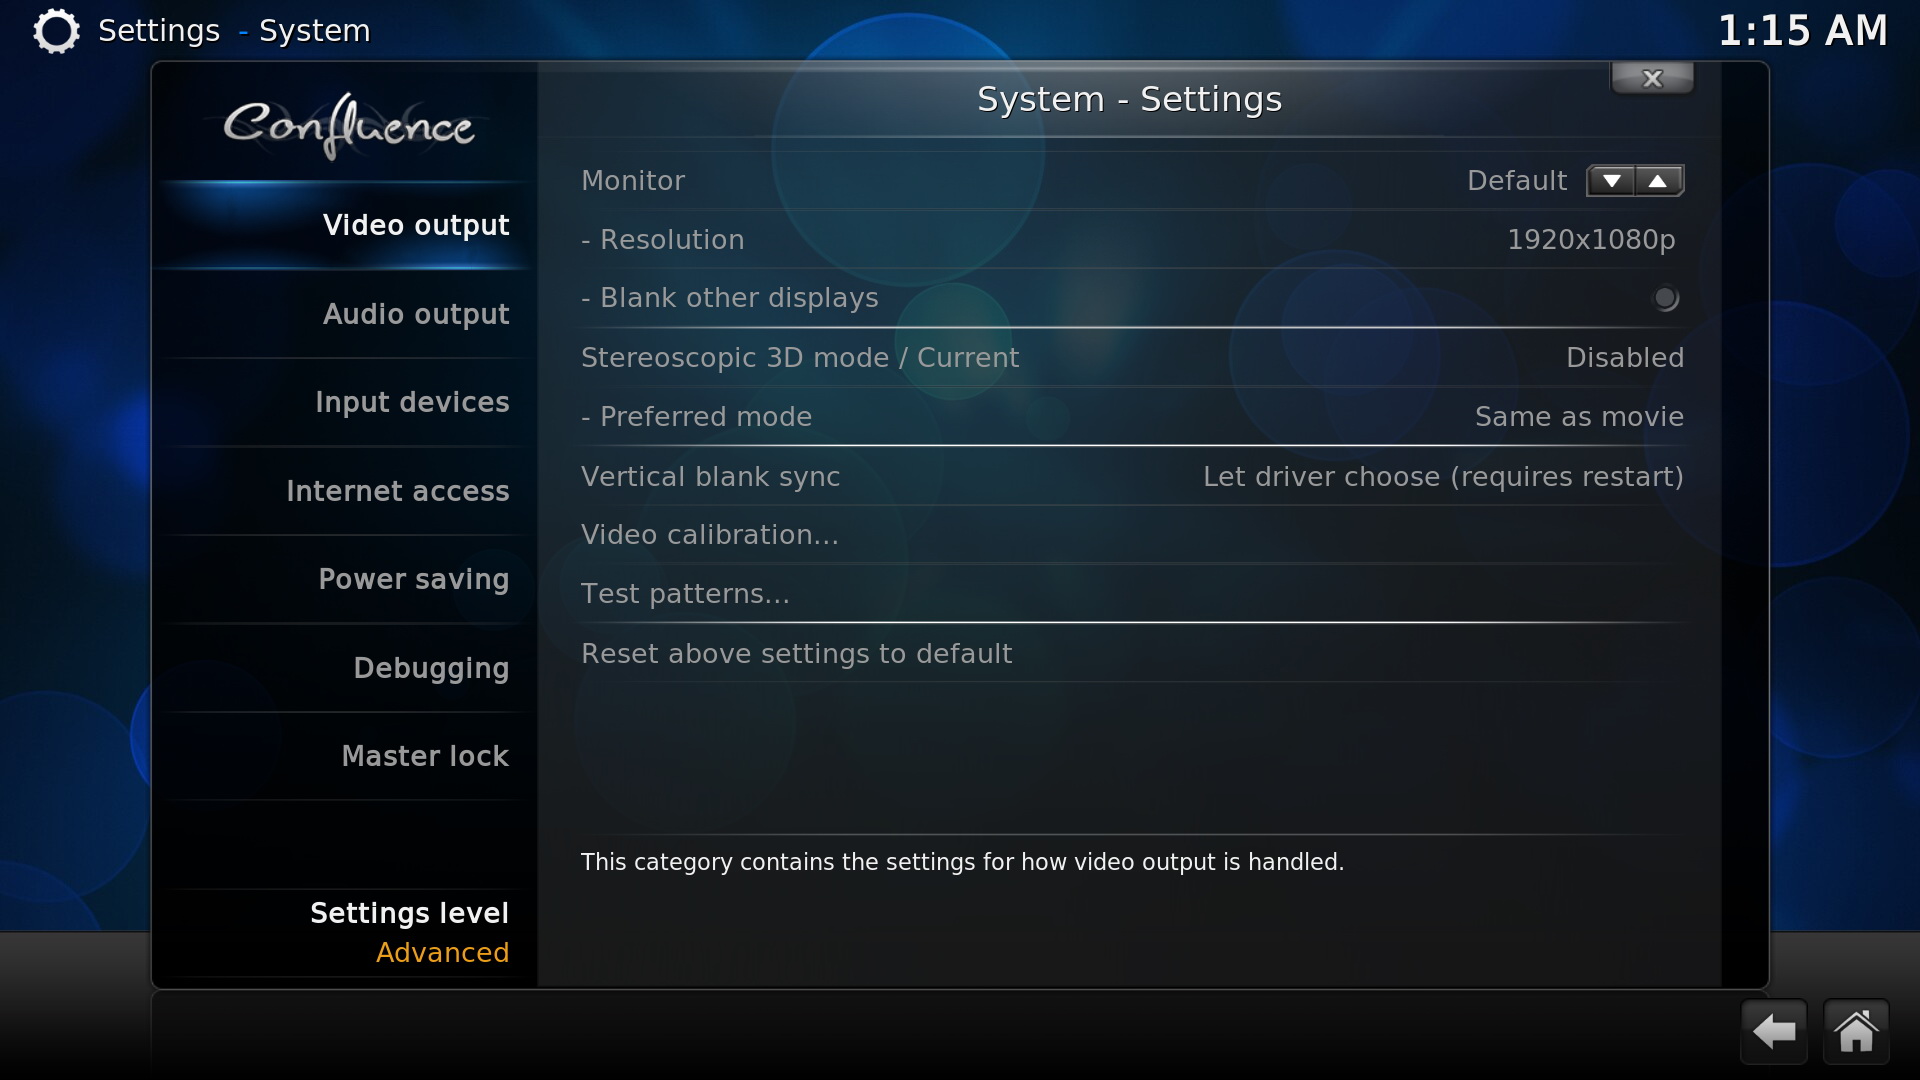Open Test patterns

(1132, 594)
